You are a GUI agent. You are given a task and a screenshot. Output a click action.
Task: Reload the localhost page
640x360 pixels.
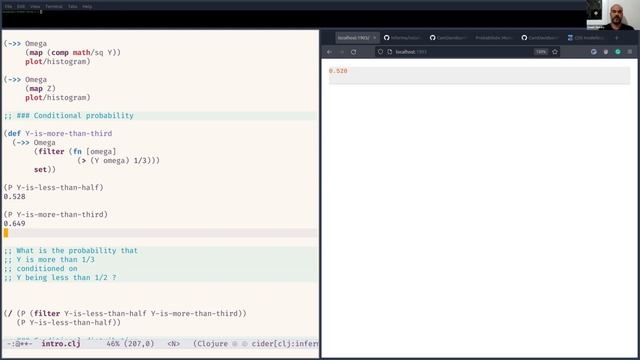click(x=353, y=52)
